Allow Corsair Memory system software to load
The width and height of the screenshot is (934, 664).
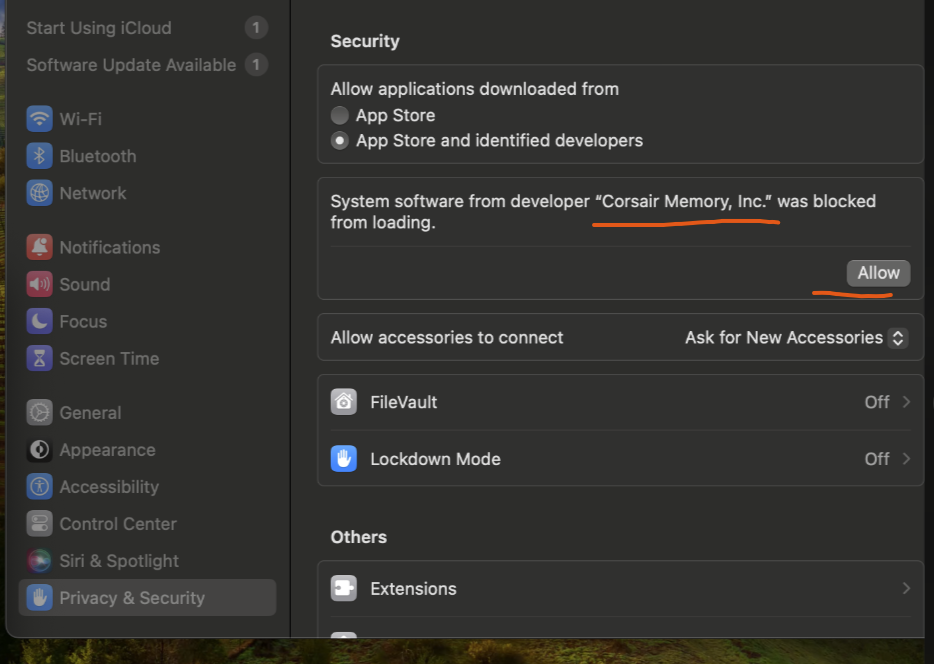(x=878, y=272)
